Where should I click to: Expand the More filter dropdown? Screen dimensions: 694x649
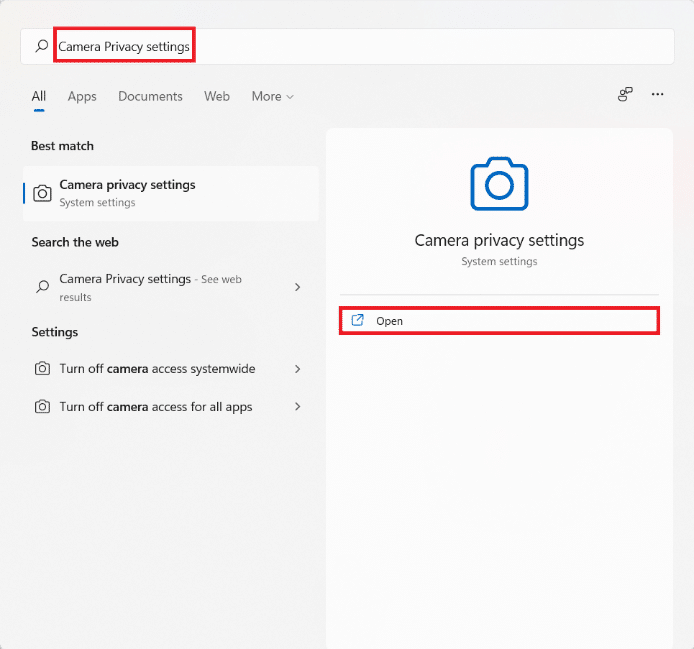[272, 96]
